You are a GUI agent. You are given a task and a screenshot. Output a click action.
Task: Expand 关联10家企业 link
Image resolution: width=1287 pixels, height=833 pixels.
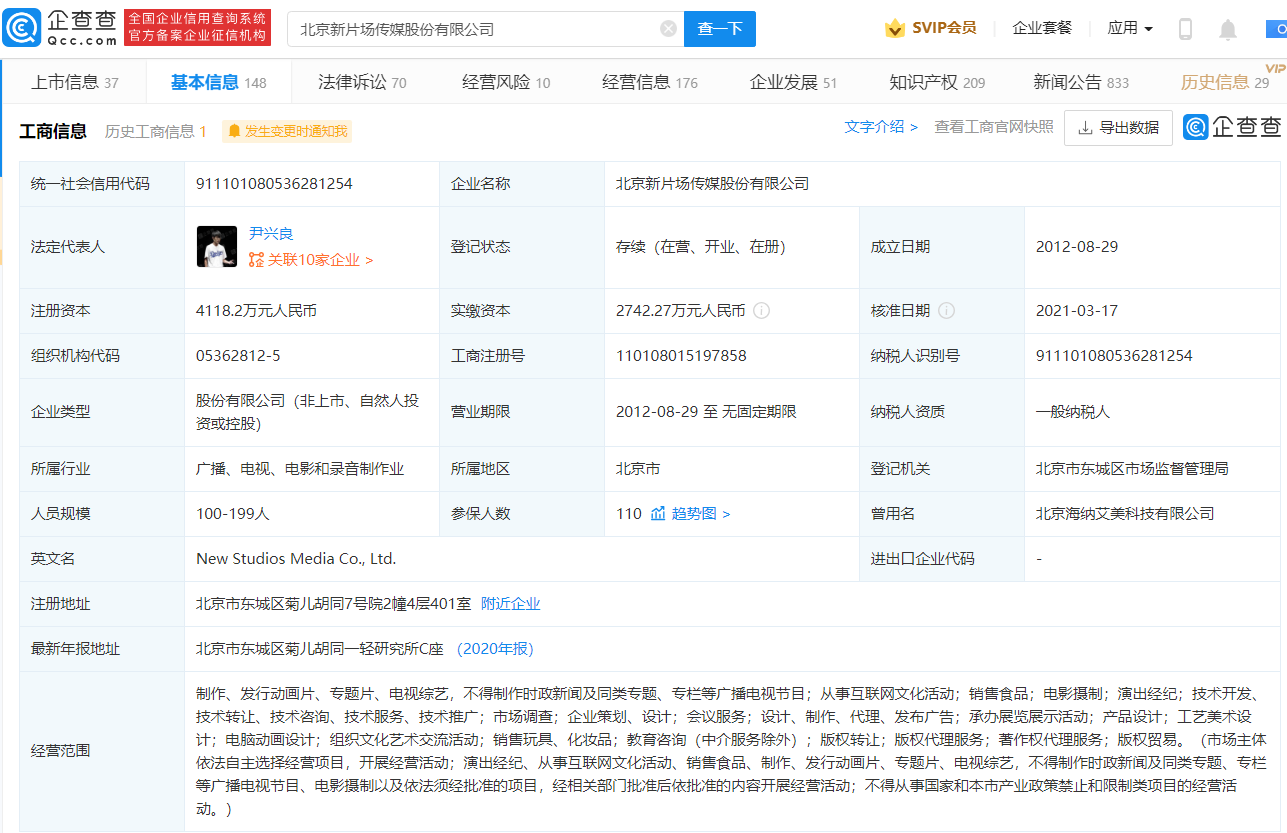point(310,260)
